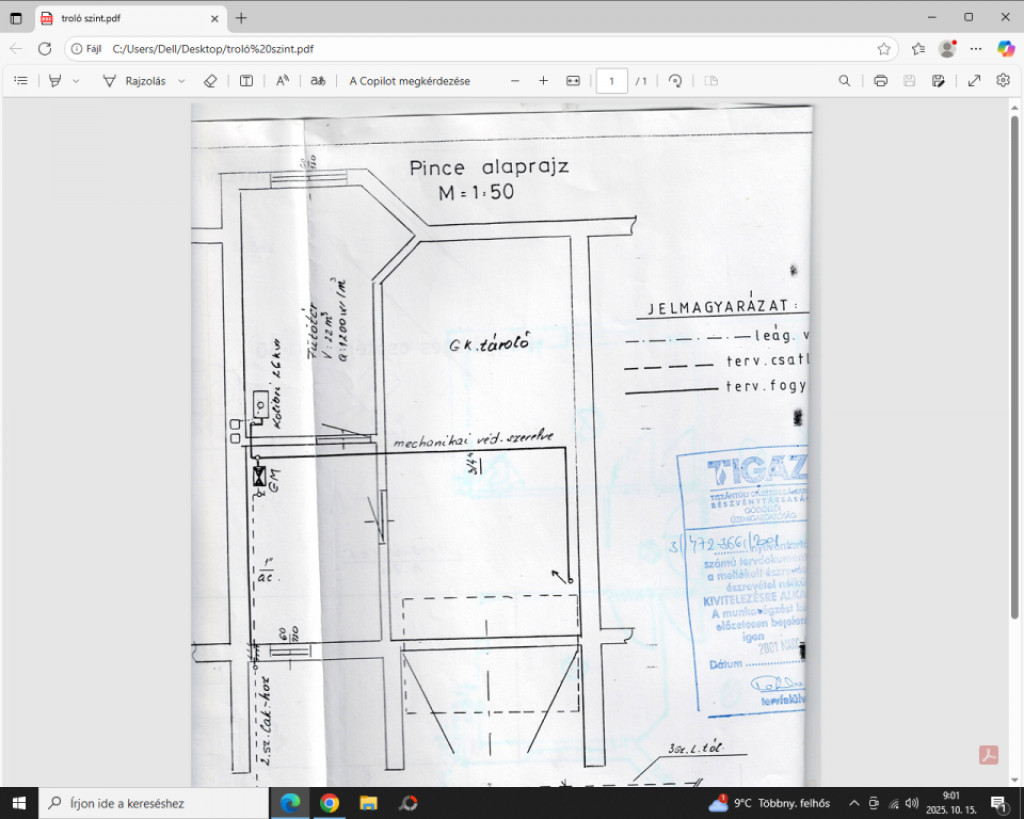Toggle fit to width page view
This screenshot has height=819, width=1024.
point(573,81)
